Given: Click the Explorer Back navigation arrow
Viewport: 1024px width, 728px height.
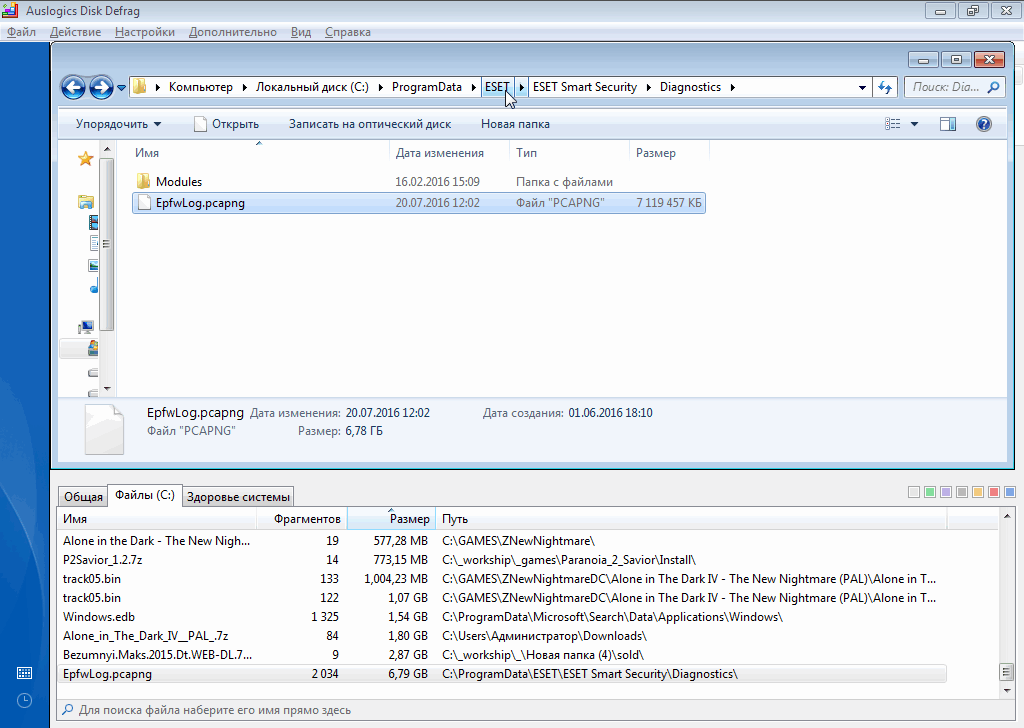Looking at the screenshot, I should [x=73, y=87].
